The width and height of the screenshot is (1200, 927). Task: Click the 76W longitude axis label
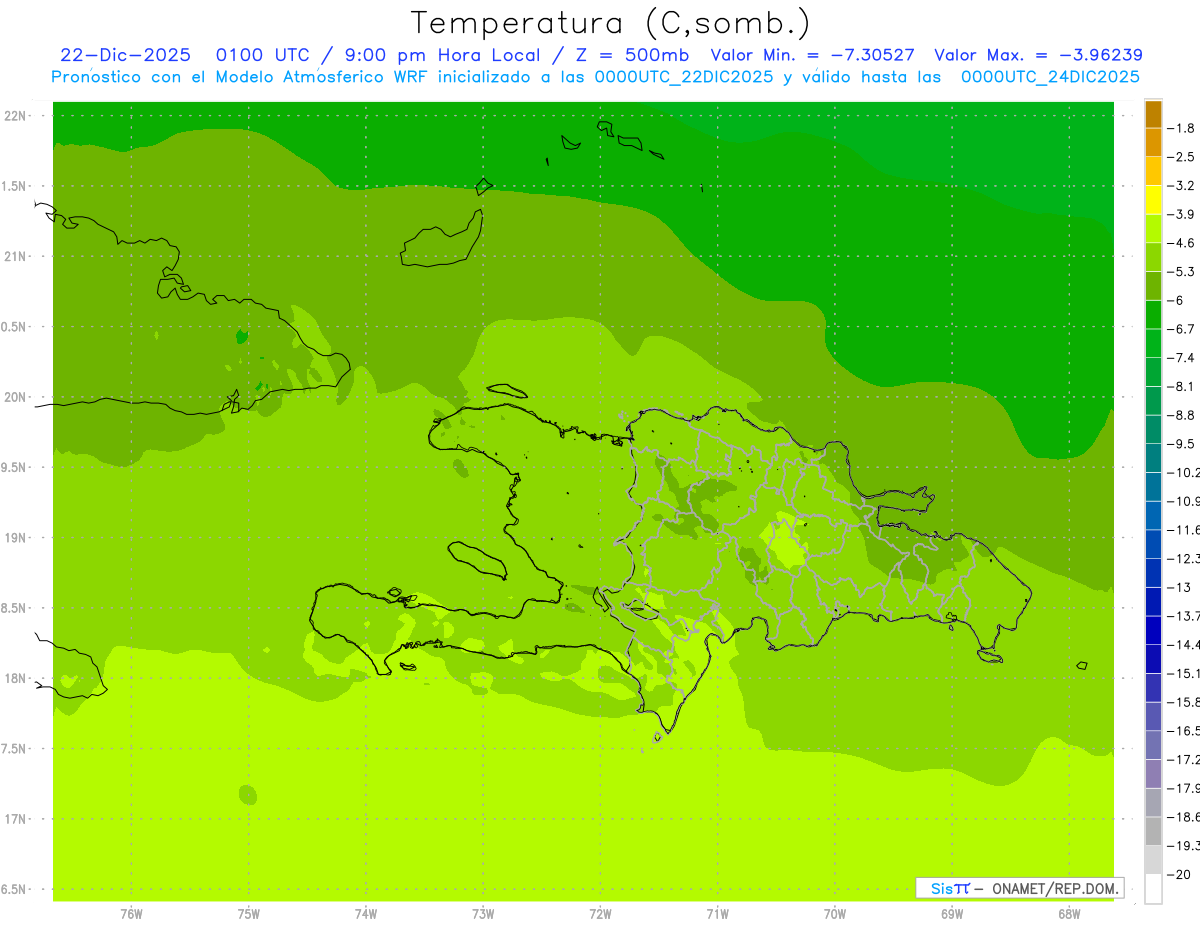click(x=131, y=914)
